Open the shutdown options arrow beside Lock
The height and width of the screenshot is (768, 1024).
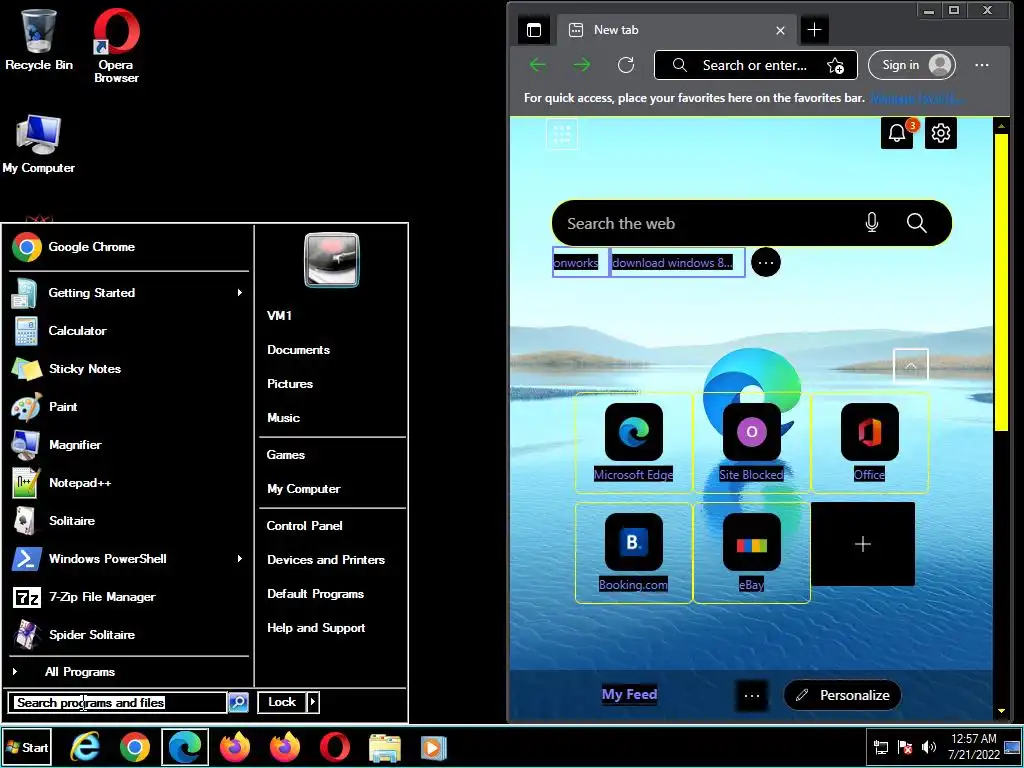pos(313,702)
